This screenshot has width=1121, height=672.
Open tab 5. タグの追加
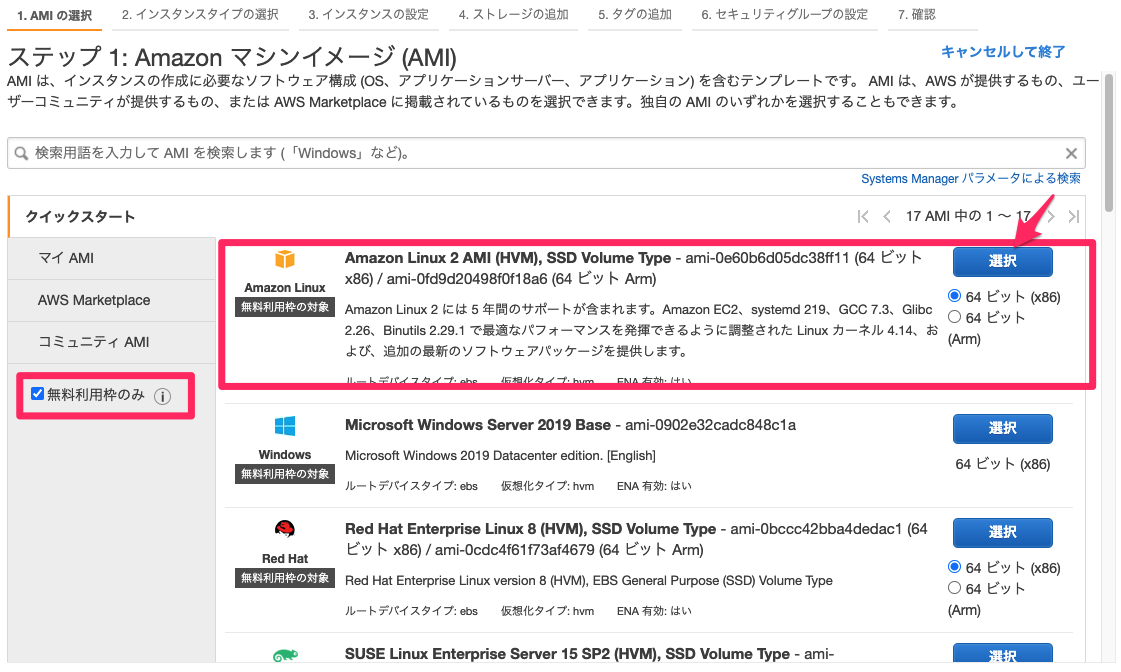coord(635,15)
